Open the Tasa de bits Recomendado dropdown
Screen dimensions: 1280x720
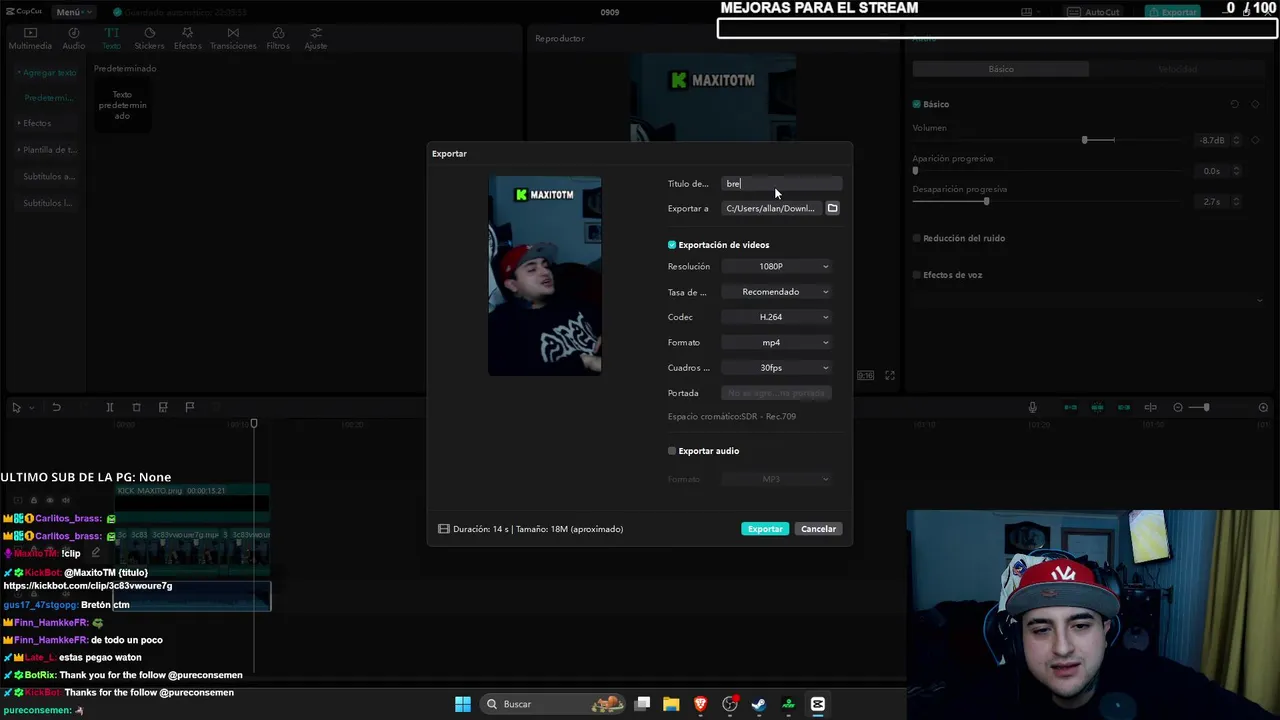[777, 292]
